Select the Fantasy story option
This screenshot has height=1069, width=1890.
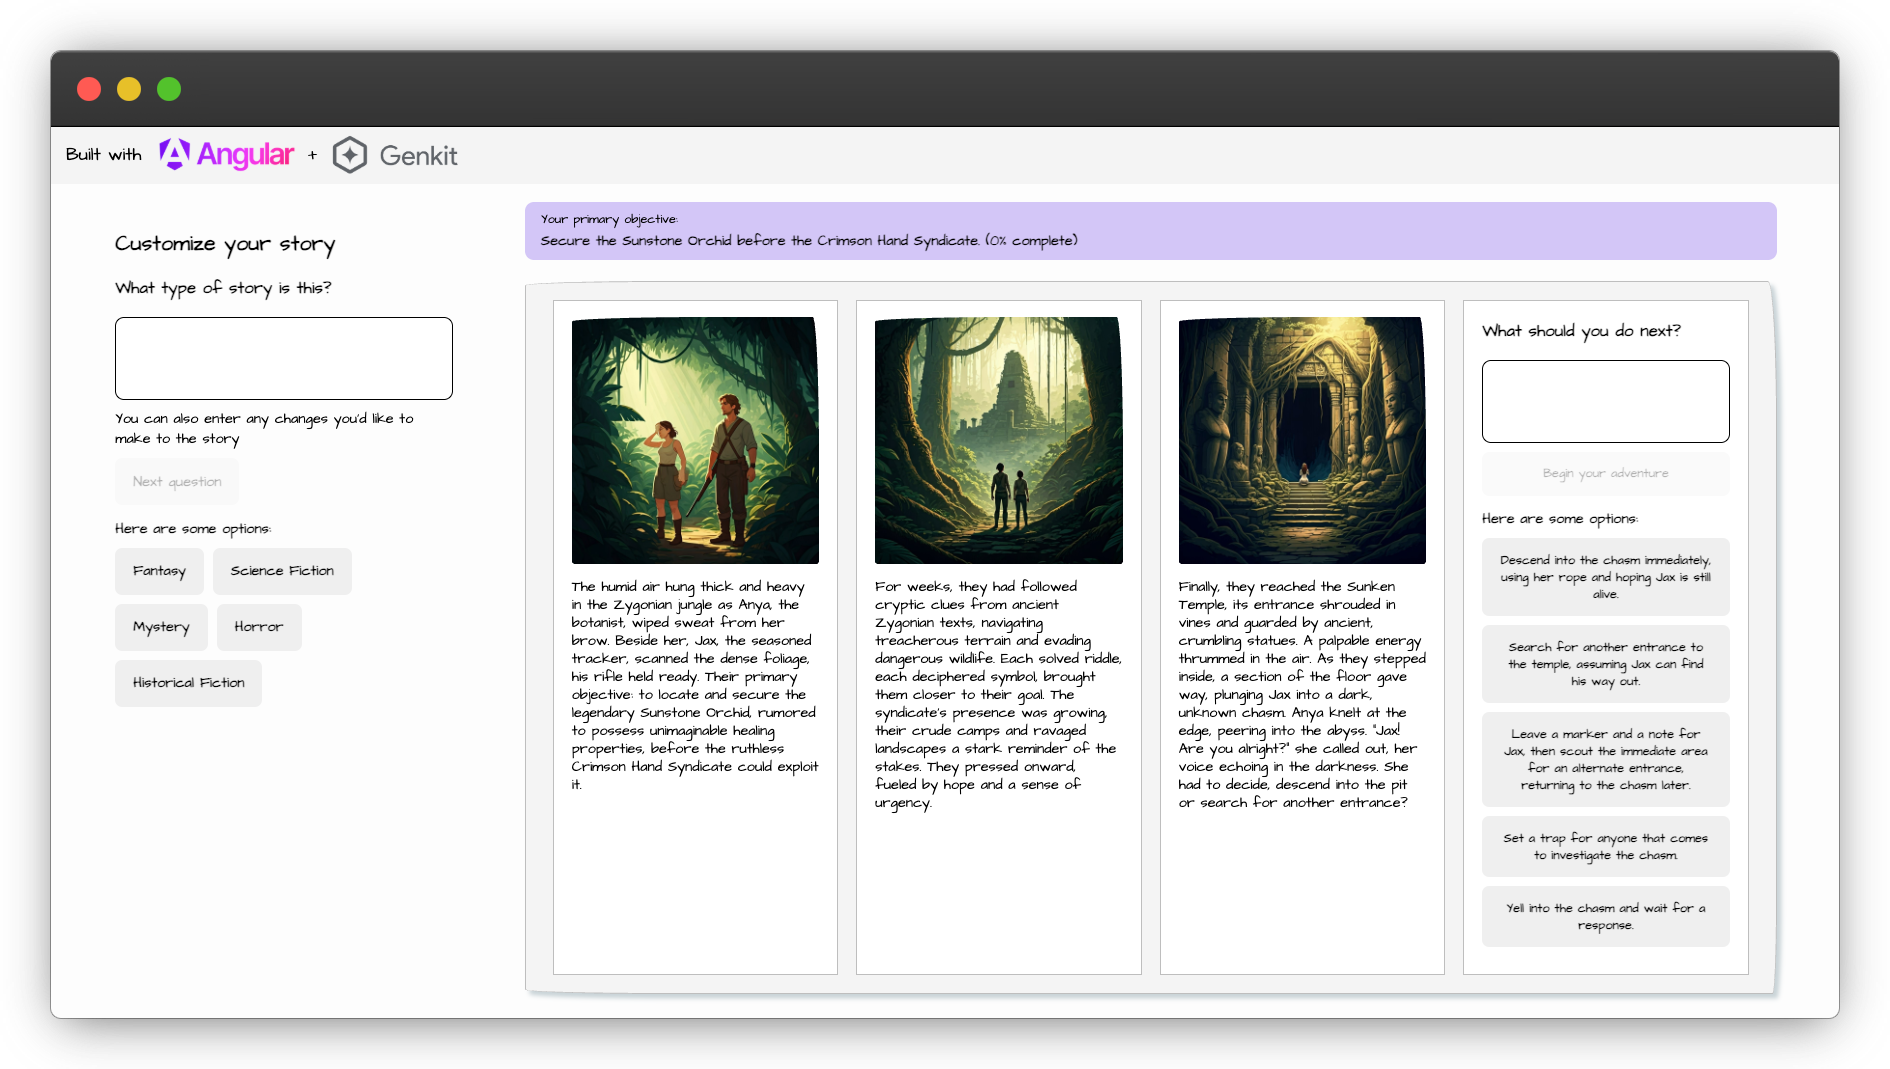pyautogui.click(x=159, y=571)
